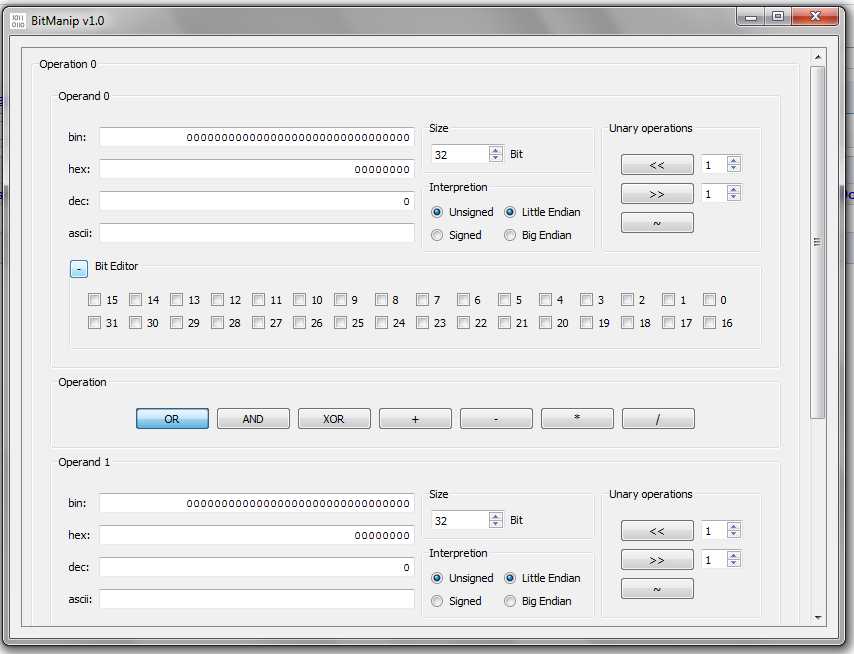Click Operand 1 hex input field
Screen dimensions: 854x654
click(x=257, y=535)
